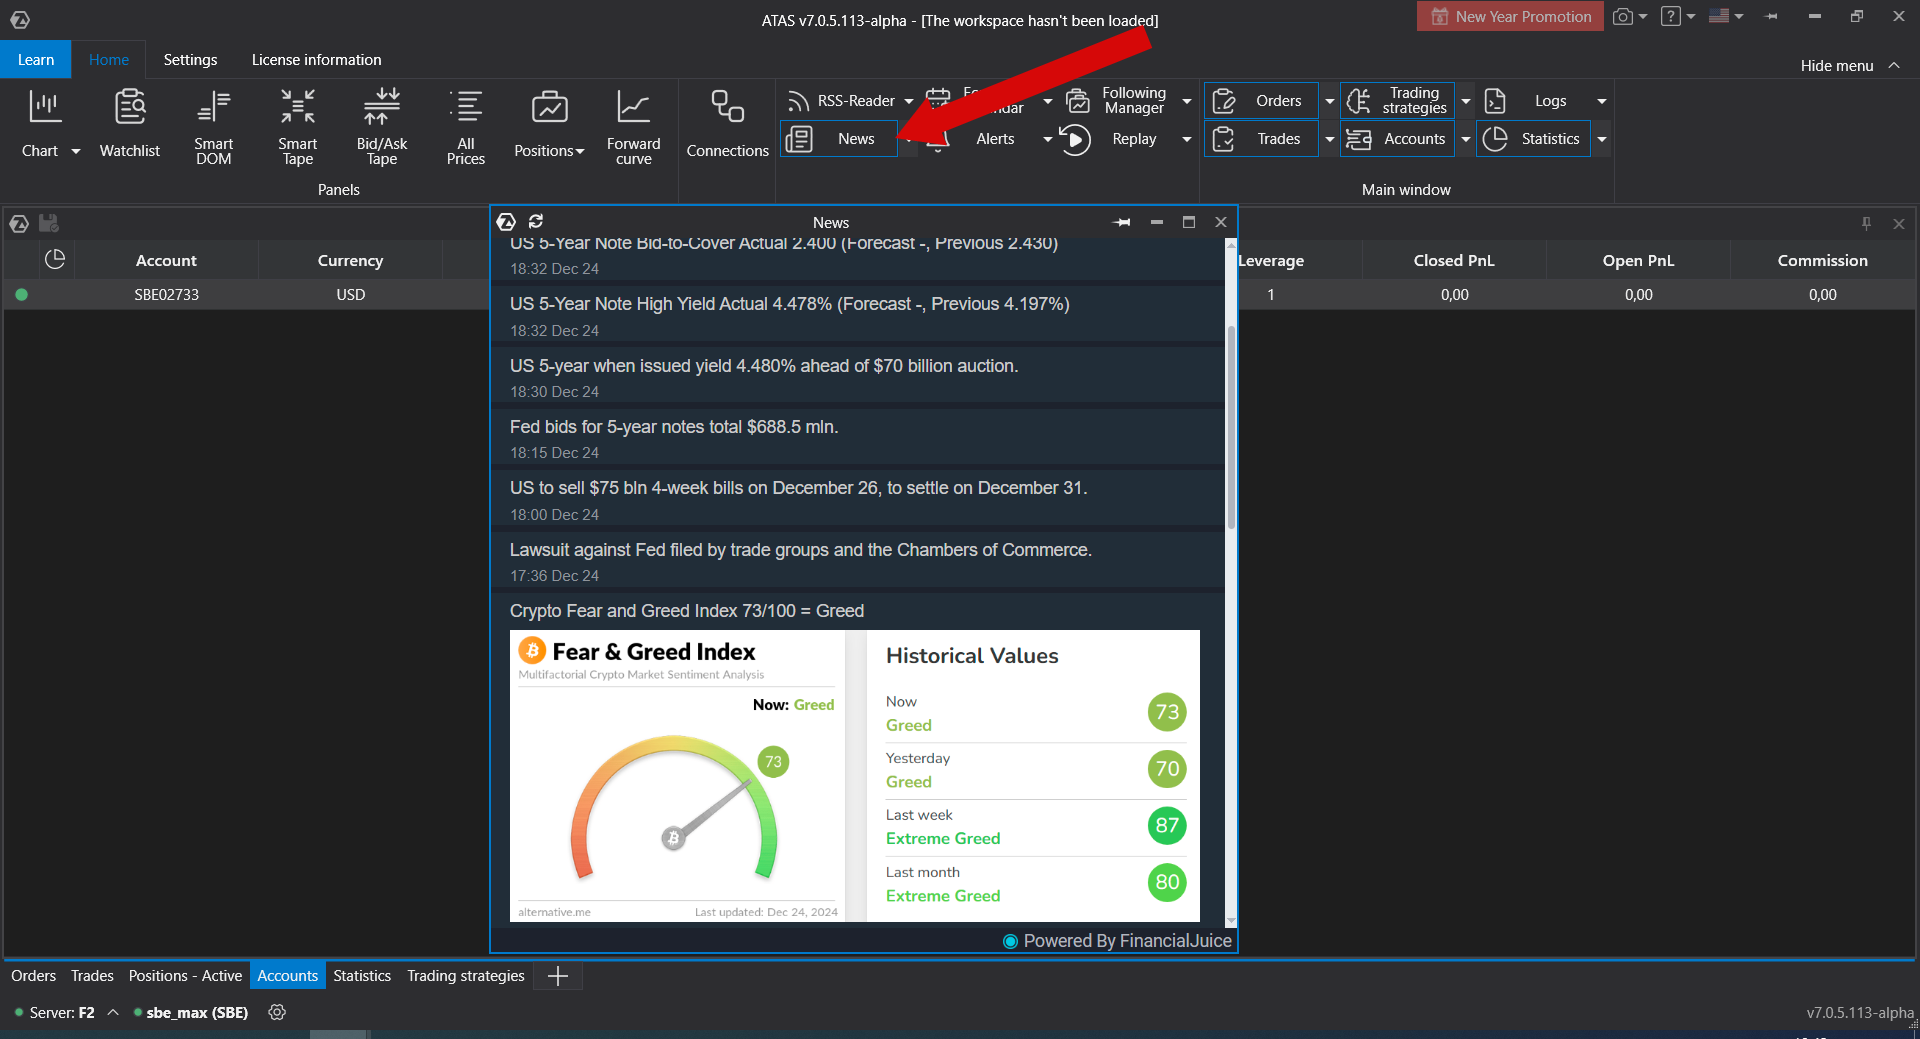
Task: Open the Connections window
Action: [x=728, y=123]
